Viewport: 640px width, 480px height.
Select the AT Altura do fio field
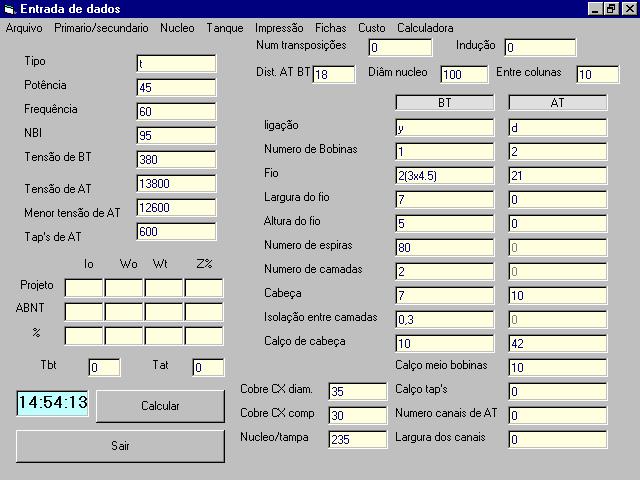[558, 224]
